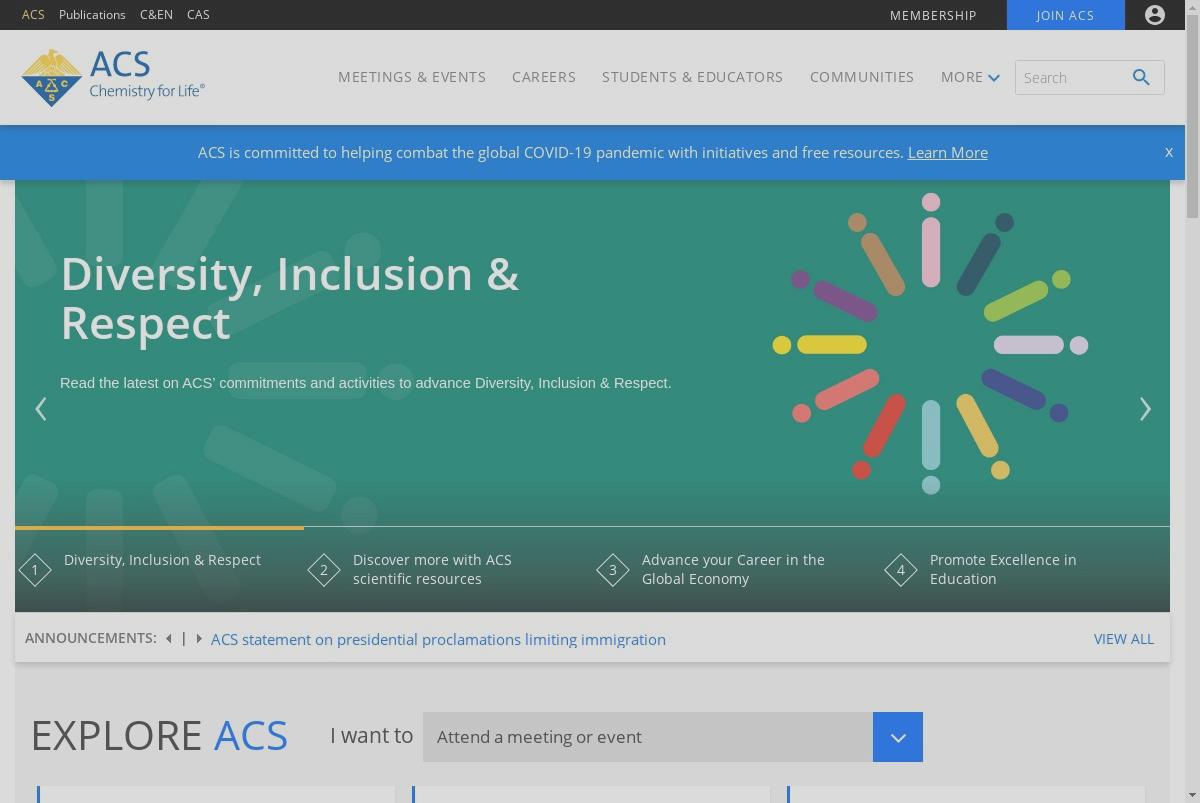Click inside the Search input field

(x=1072, y=77)
